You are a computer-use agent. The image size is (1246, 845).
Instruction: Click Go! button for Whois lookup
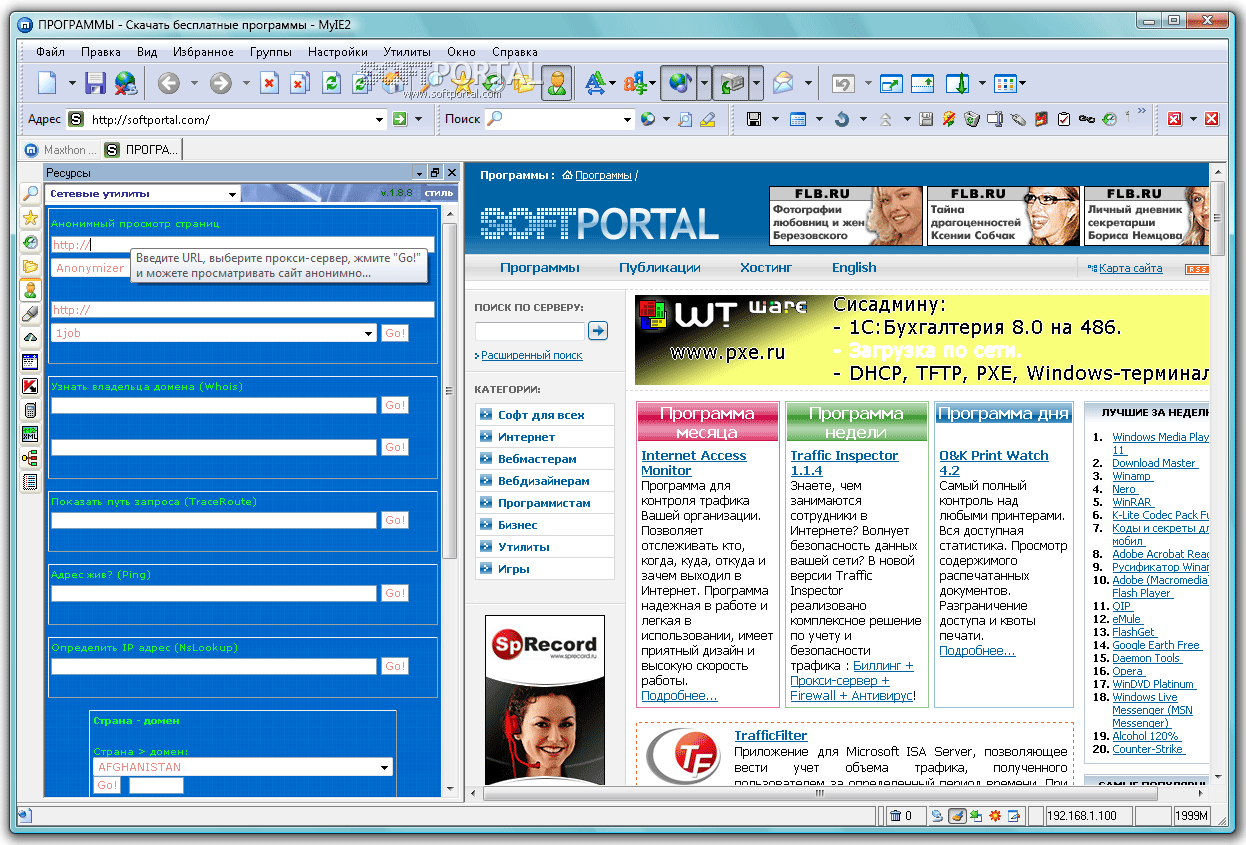(x=395, y=405)
